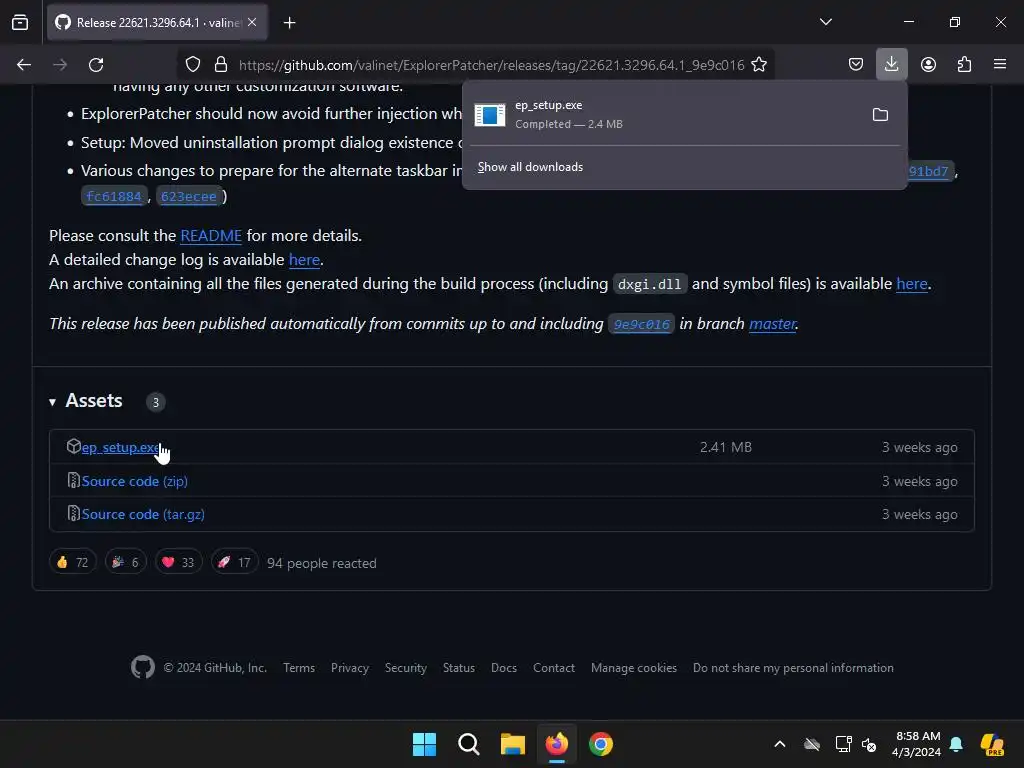Open the 91bd7 commit link

pos(928,171)
